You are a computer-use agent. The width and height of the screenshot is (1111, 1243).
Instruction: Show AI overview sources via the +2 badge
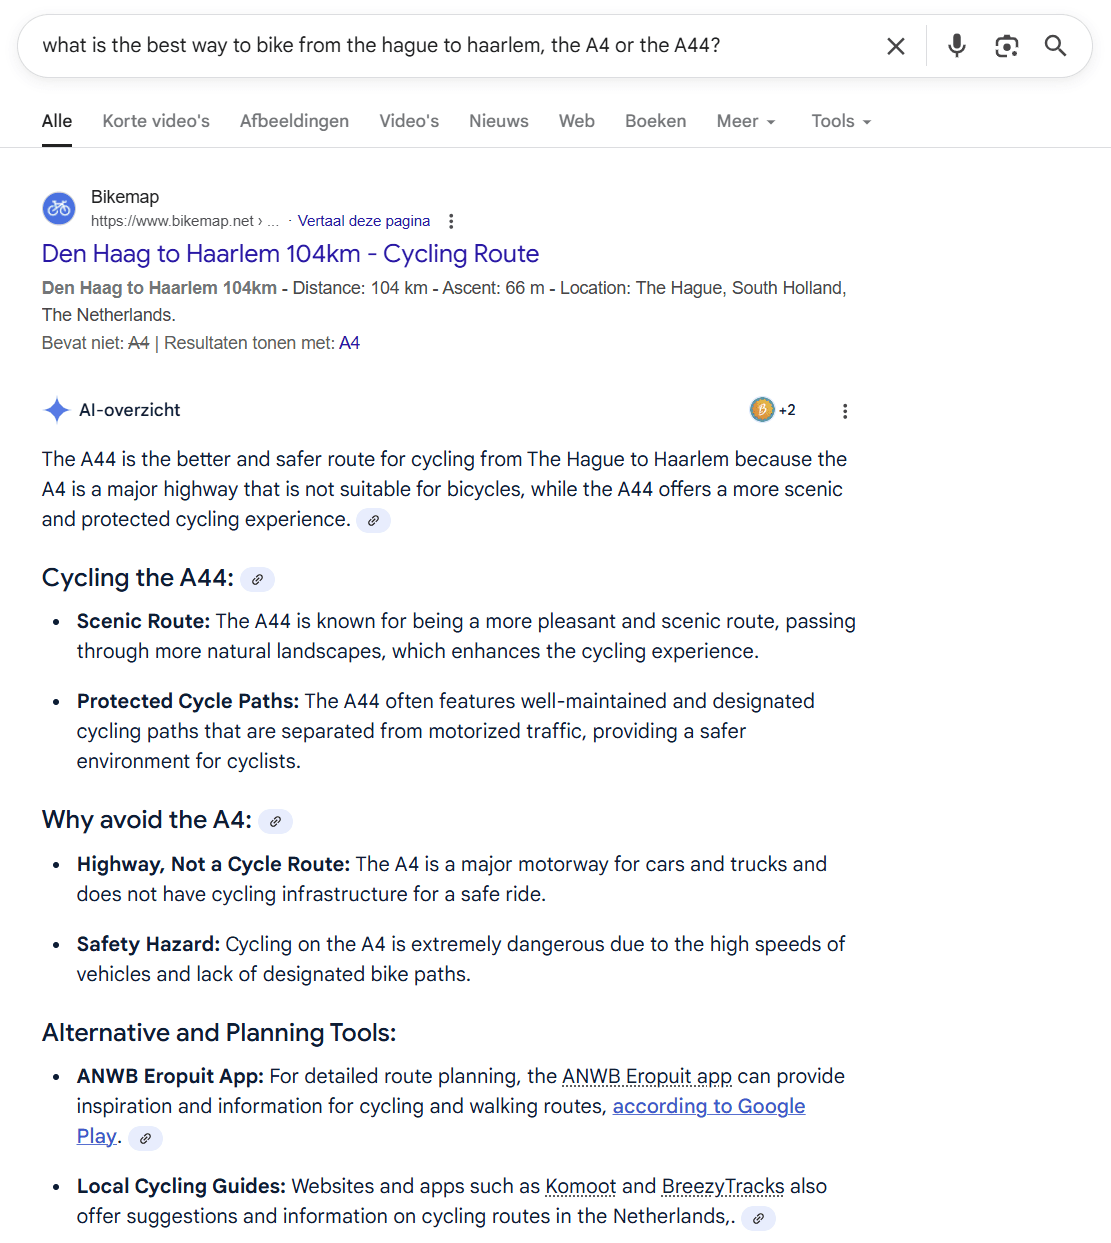pos(773,410)
